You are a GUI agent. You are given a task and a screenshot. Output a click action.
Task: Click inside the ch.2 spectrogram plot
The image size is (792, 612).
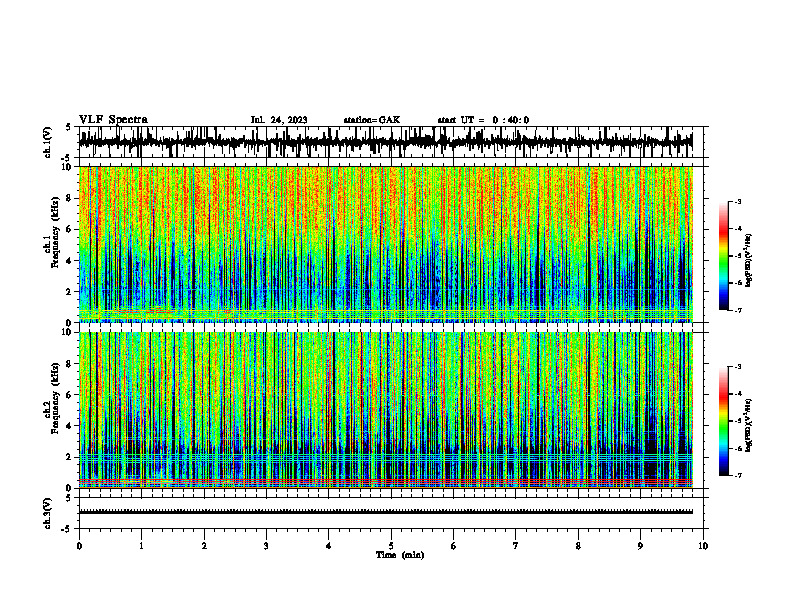pyautogui.click(x=386, y=410)
